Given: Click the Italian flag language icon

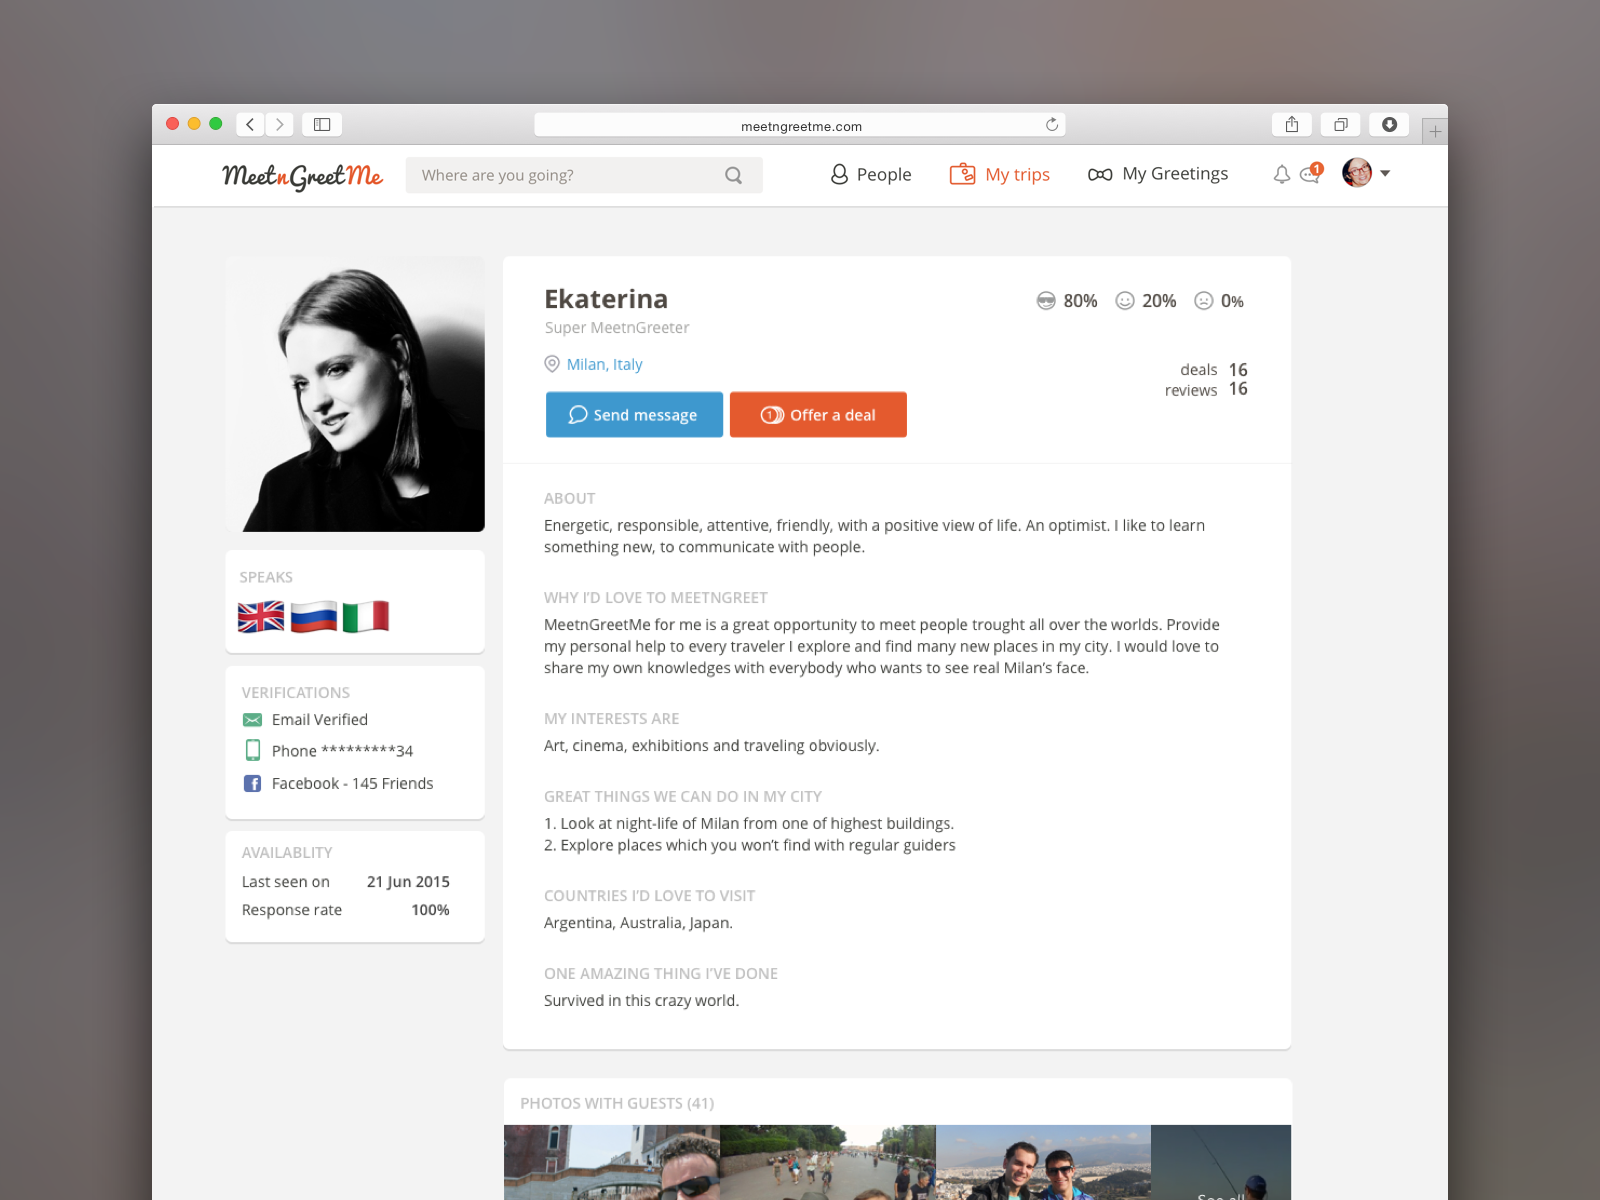Looking at the screenshot, I should [x=366, y=617].
